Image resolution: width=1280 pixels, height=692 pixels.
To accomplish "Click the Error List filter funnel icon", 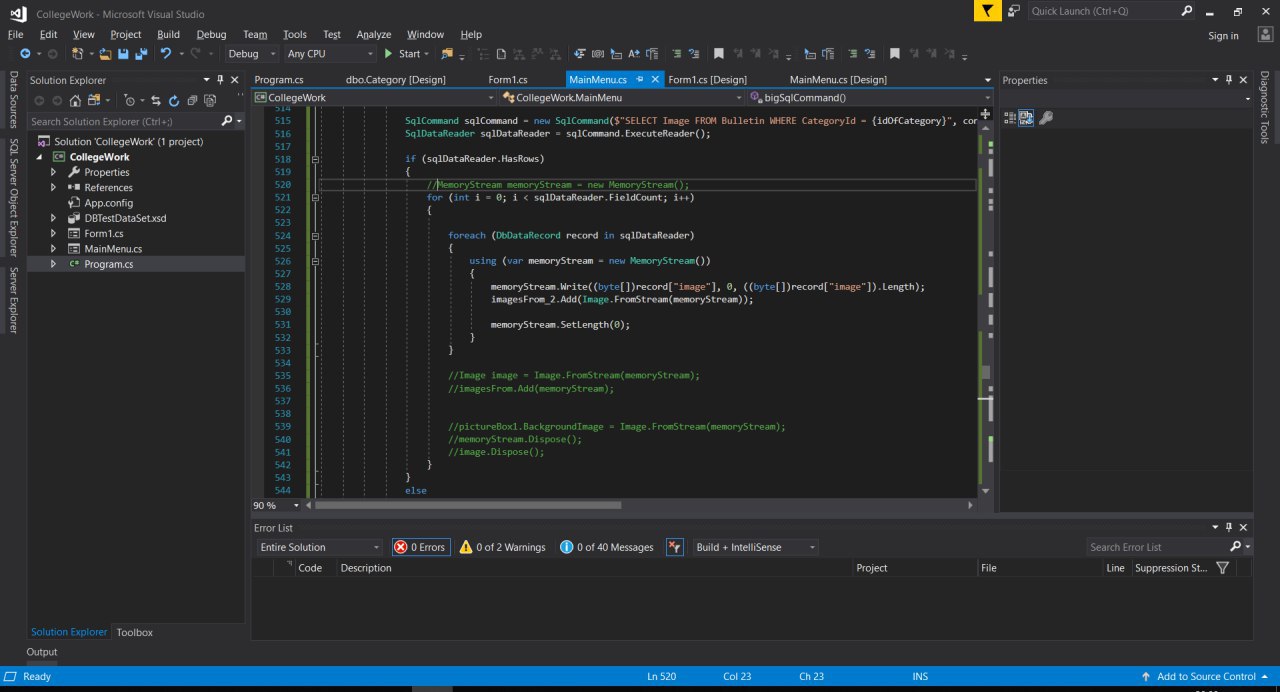I will pos(1222,568).
